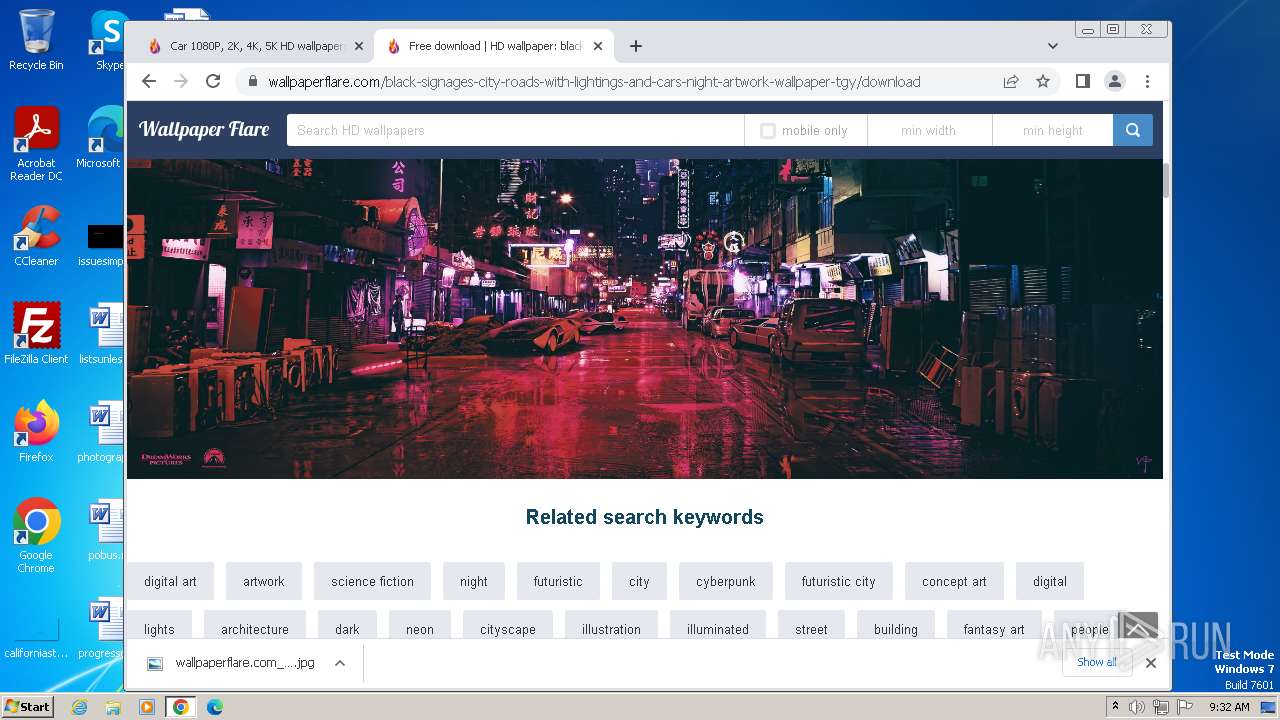This screenshot has height=720, width=1280.
Task: Select the illustration keyword
Action: click(x=611, y=627)
